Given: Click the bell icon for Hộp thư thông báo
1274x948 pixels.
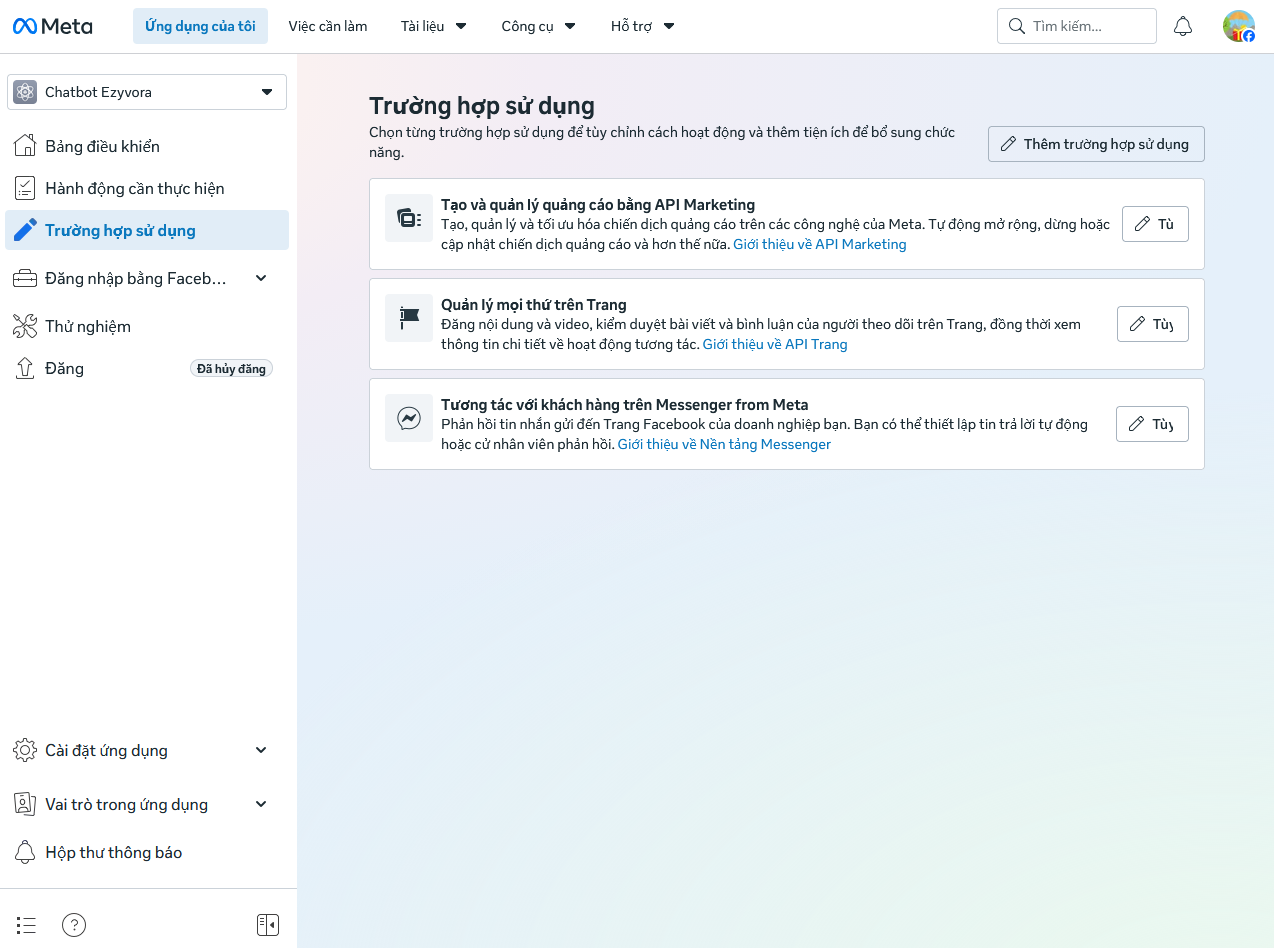Looking at the screenshot, I should pyautogui.click(x=25, y=852).
